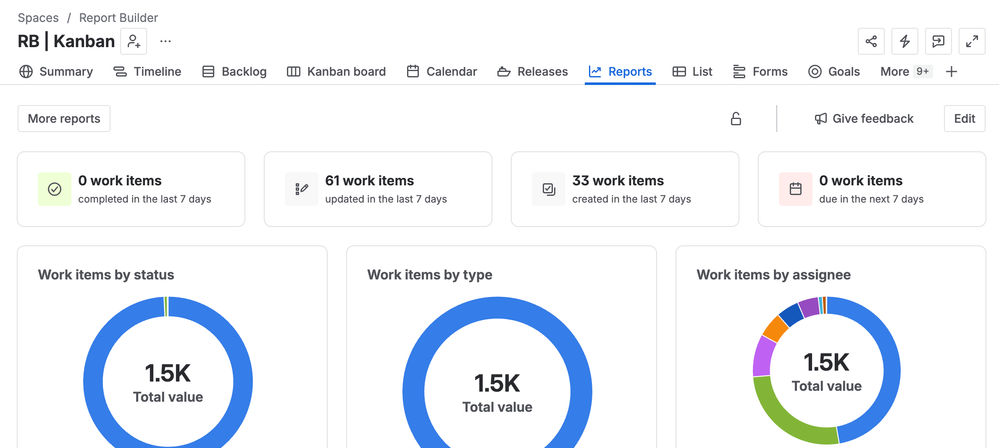Click the unlocked padlock icon
The height and width of the screenshot is (448, 999).
(736, 119)
